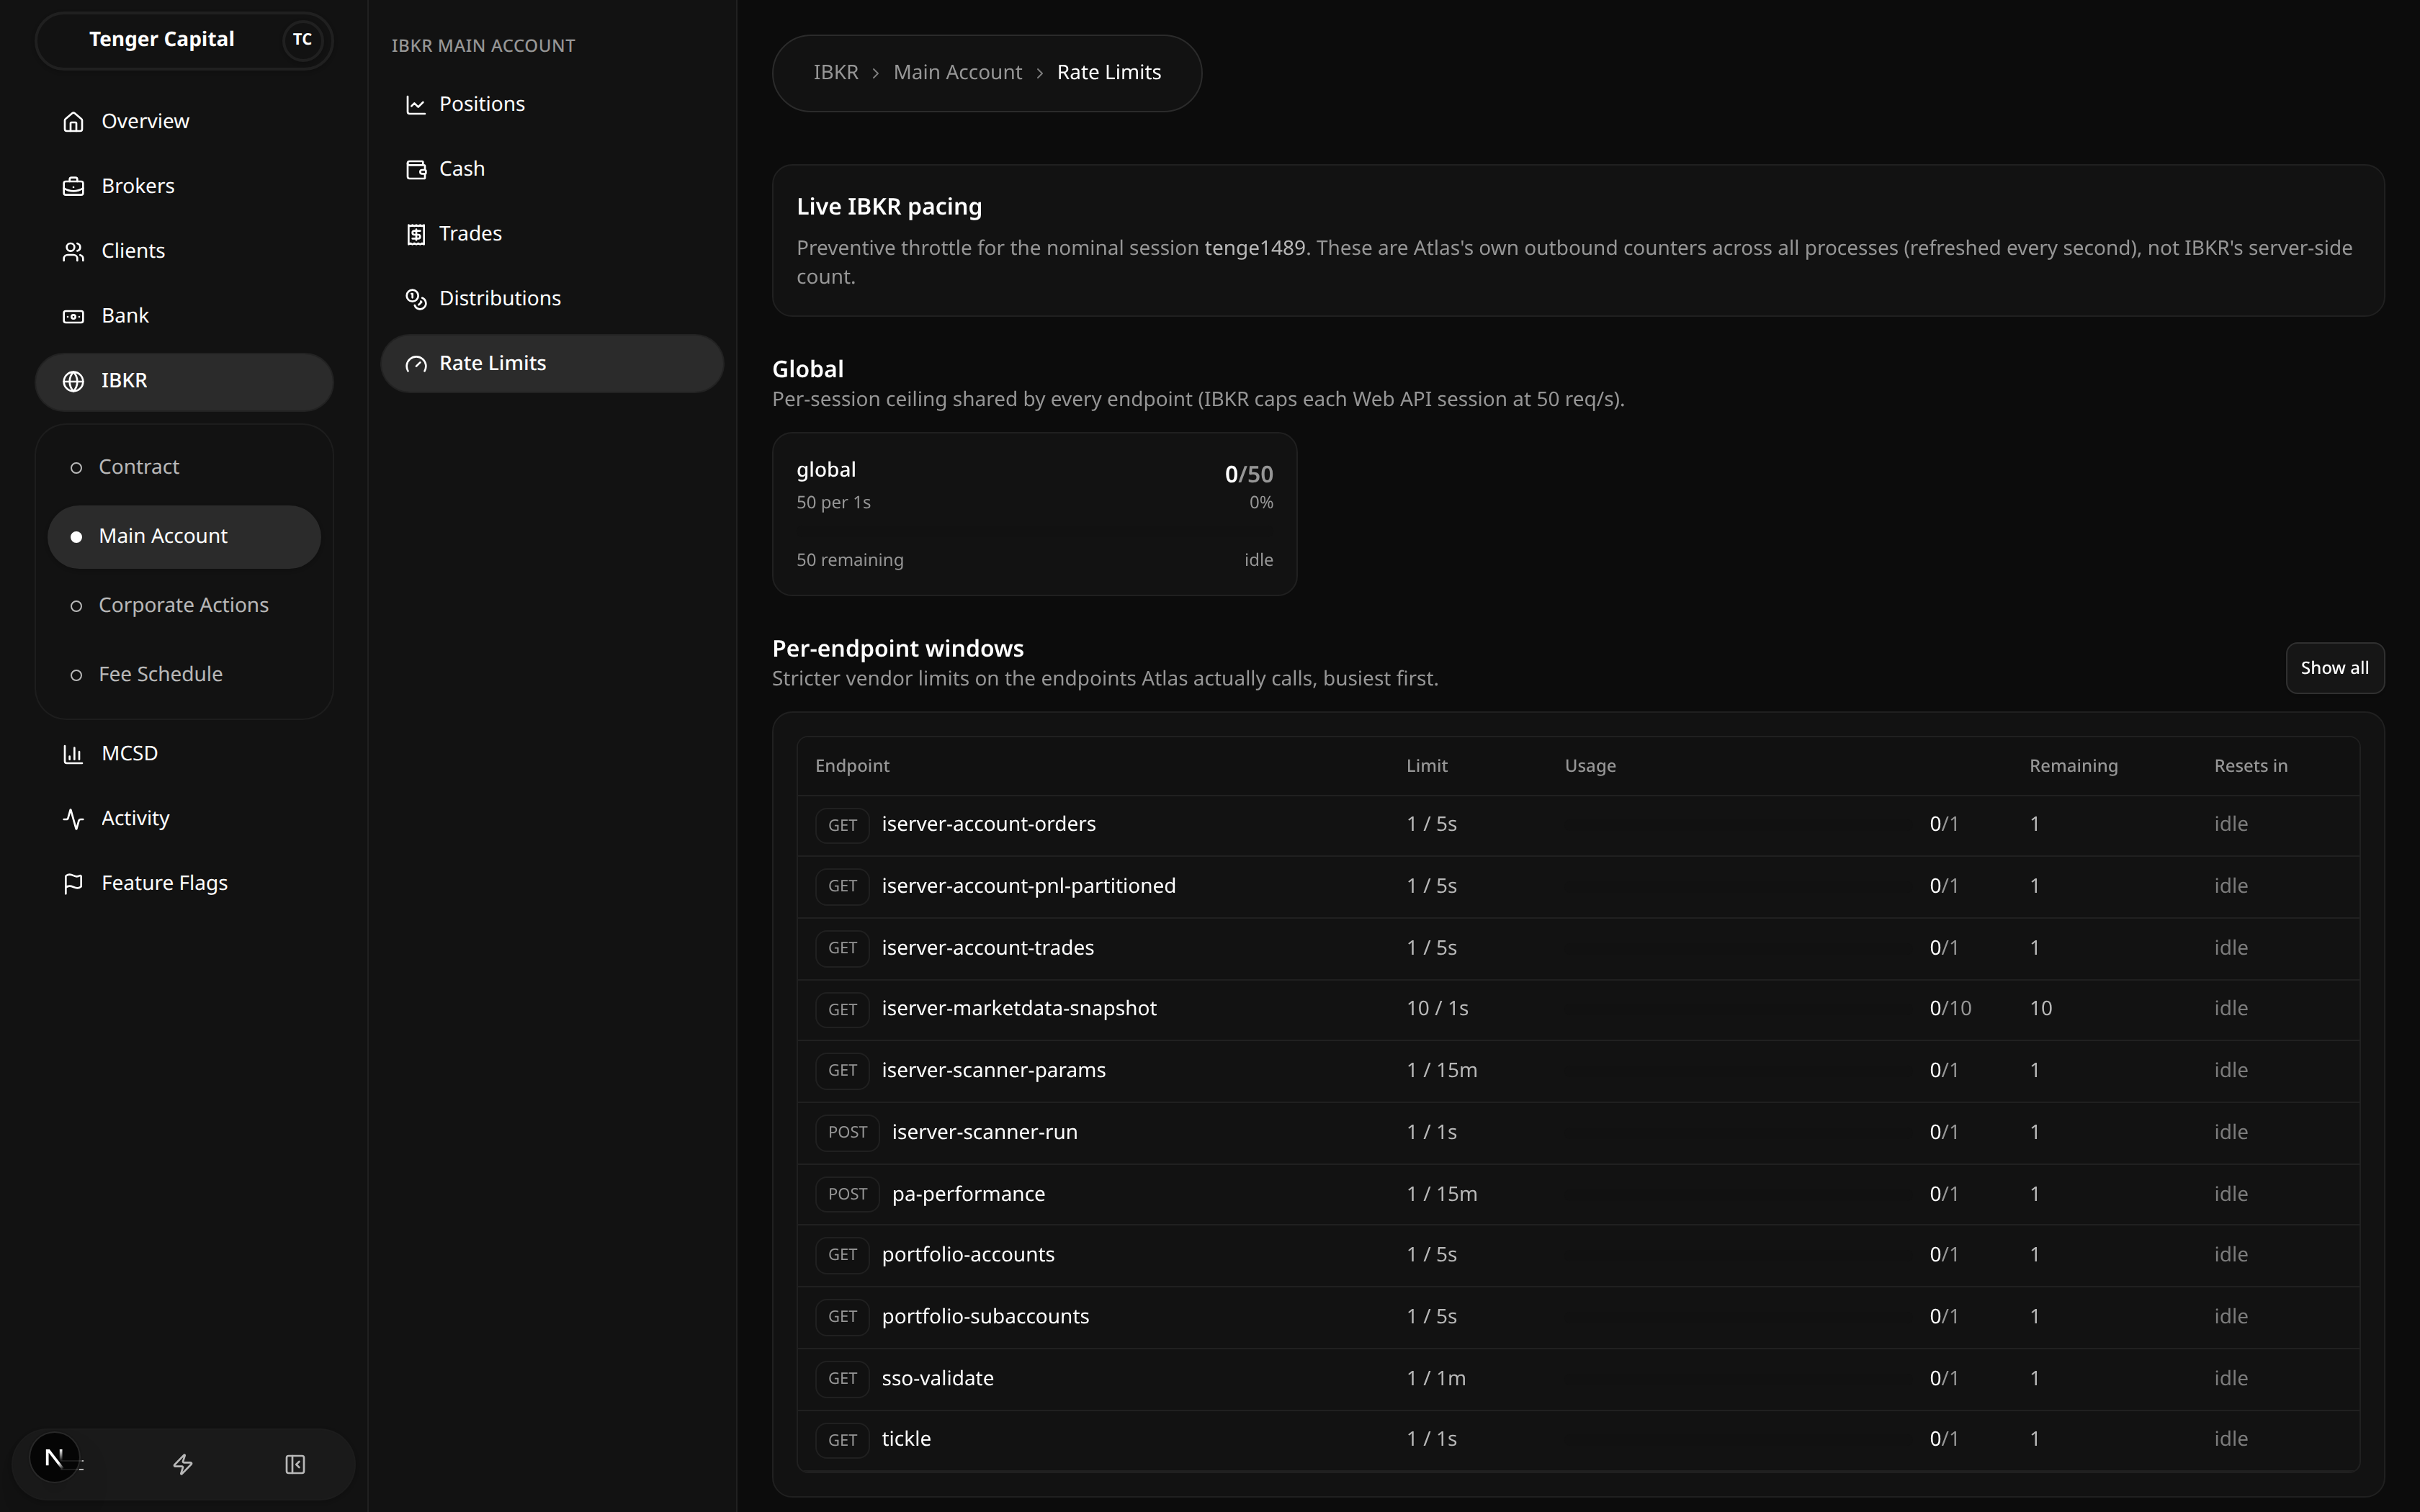Click the Rate Limits gauge icon
The image size is (2420, 1512).
pos(416,364)
